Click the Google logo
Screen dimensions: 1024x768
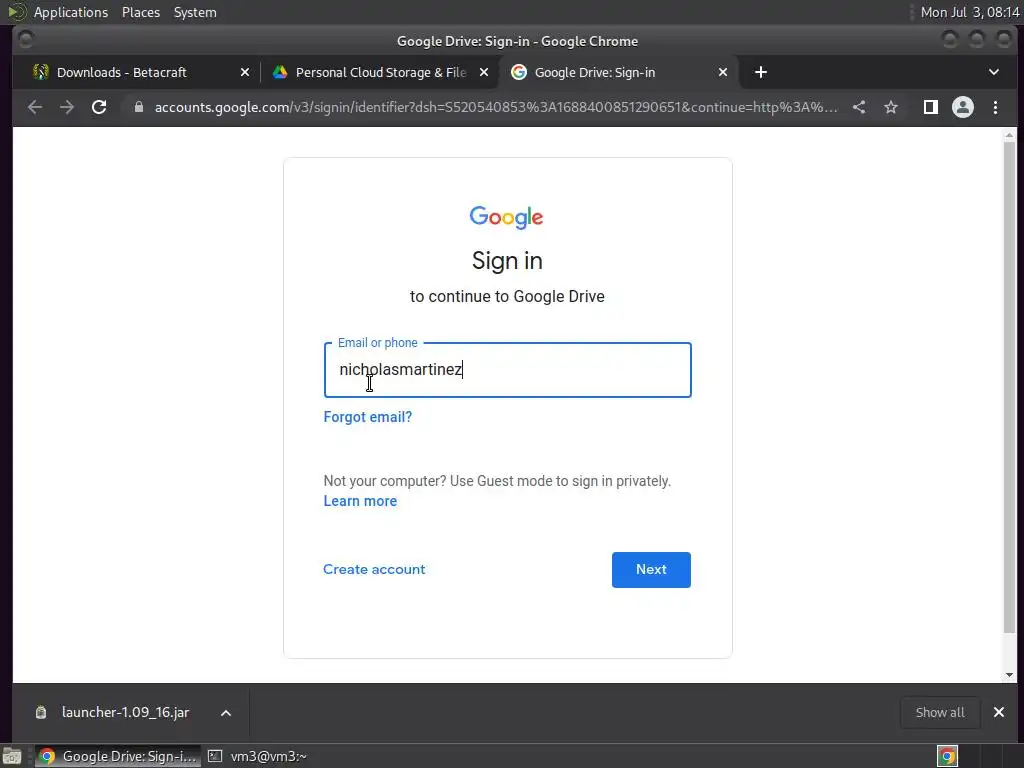(x=506, y=217)
